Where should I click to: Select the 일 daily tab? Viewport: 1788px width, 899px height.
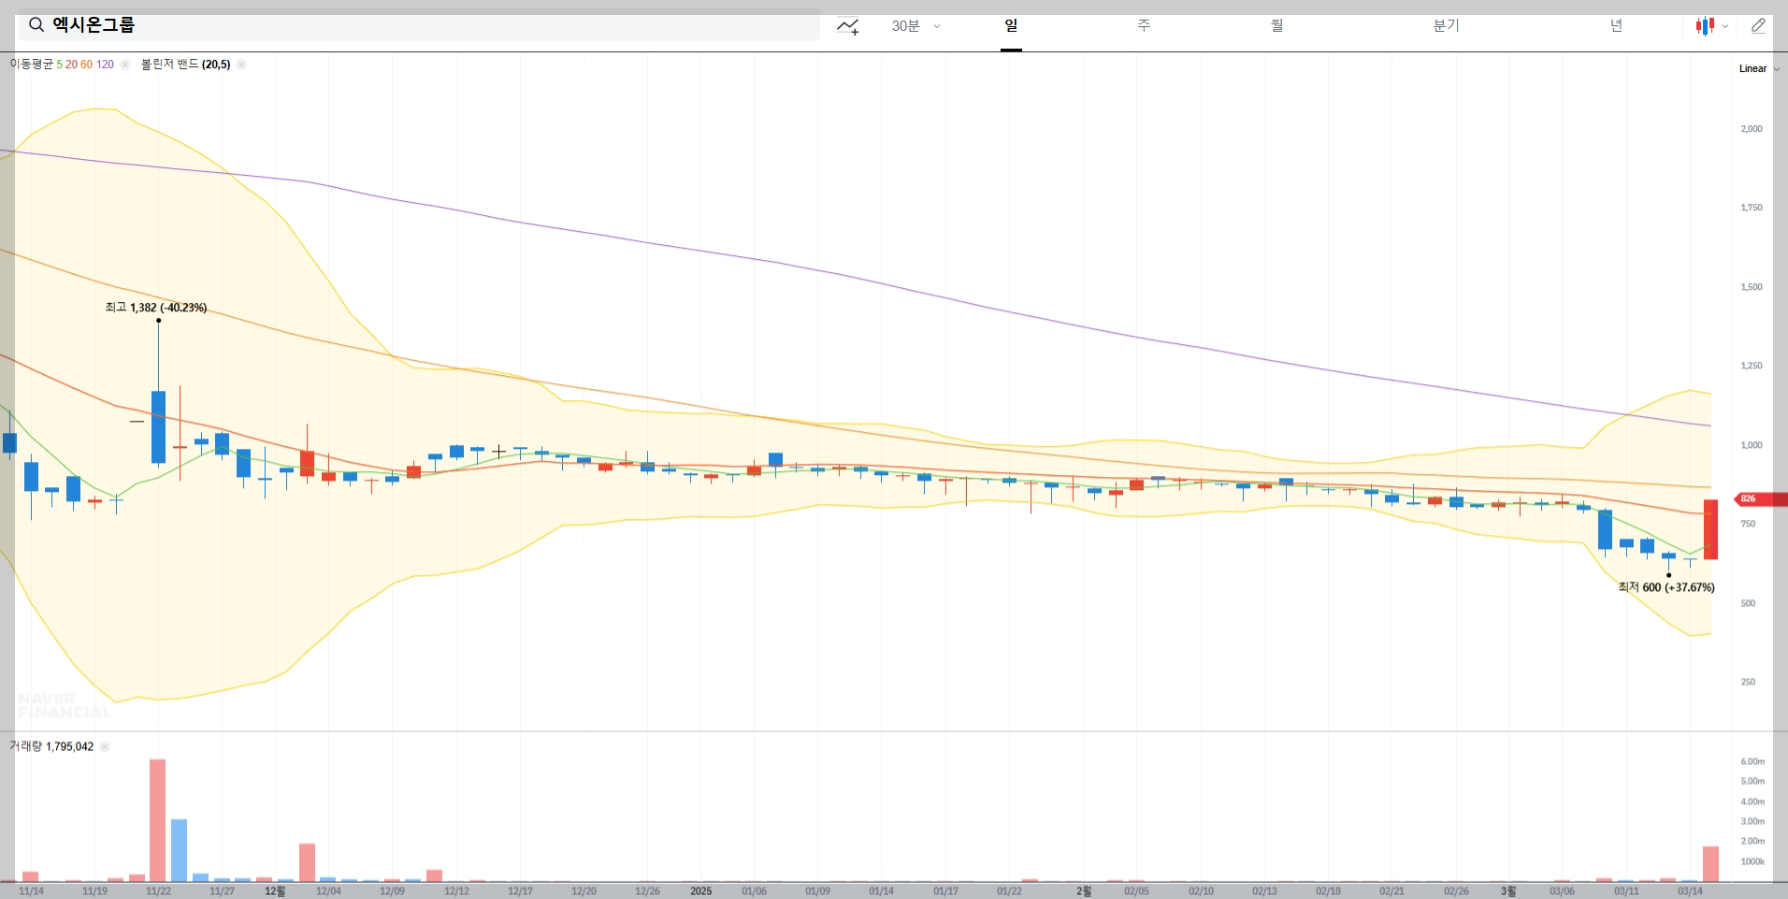[1011, 26]
